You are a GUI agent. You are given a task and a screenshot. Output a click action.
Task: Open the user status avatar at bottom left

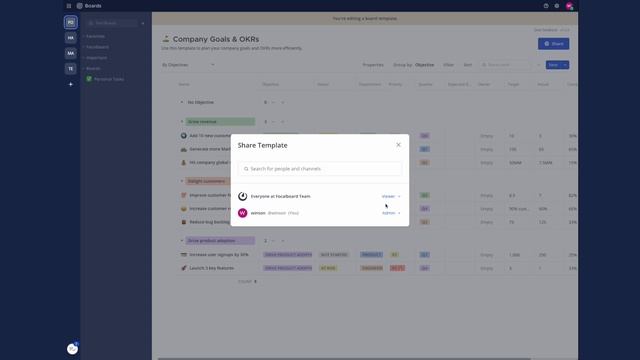[72, 349]
